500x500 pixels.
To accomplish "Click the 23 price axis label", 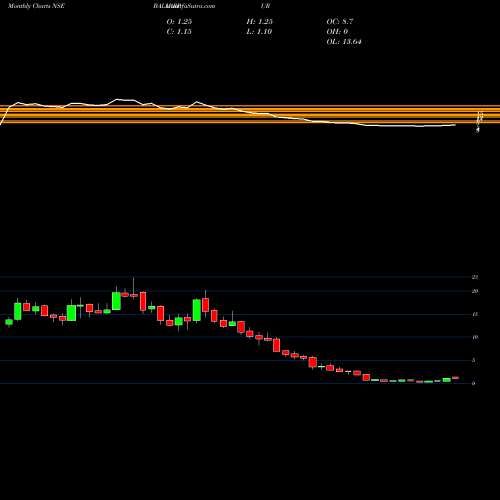I will click(475, 277).
